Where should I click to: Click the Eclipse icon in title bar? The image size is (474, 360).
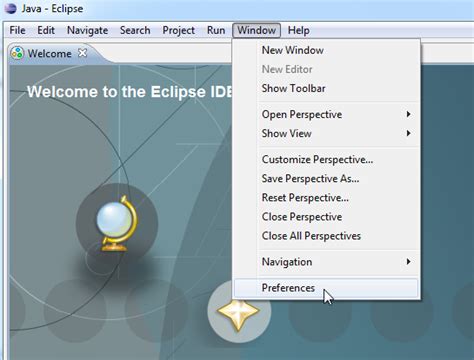click(x=10, y=8)
